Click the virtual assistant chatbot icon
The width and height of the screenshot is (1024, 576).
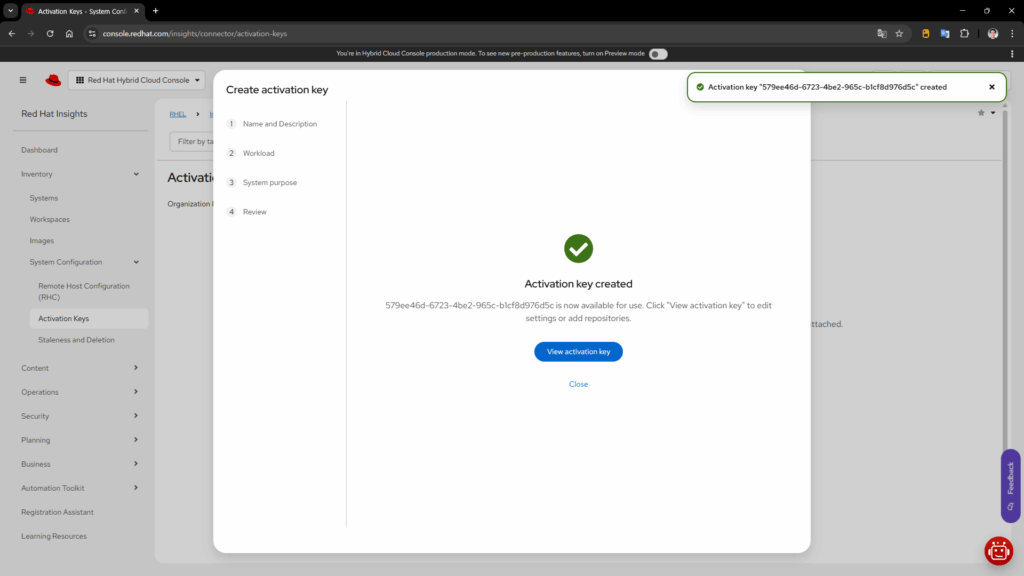click(998, 550)
